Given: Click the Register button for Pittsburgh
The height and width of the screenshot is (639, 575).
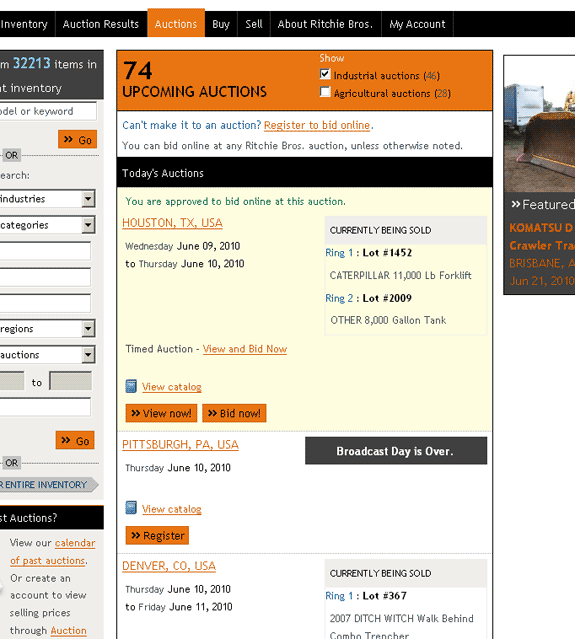Looking at the screenshot, I should (157, 535).
